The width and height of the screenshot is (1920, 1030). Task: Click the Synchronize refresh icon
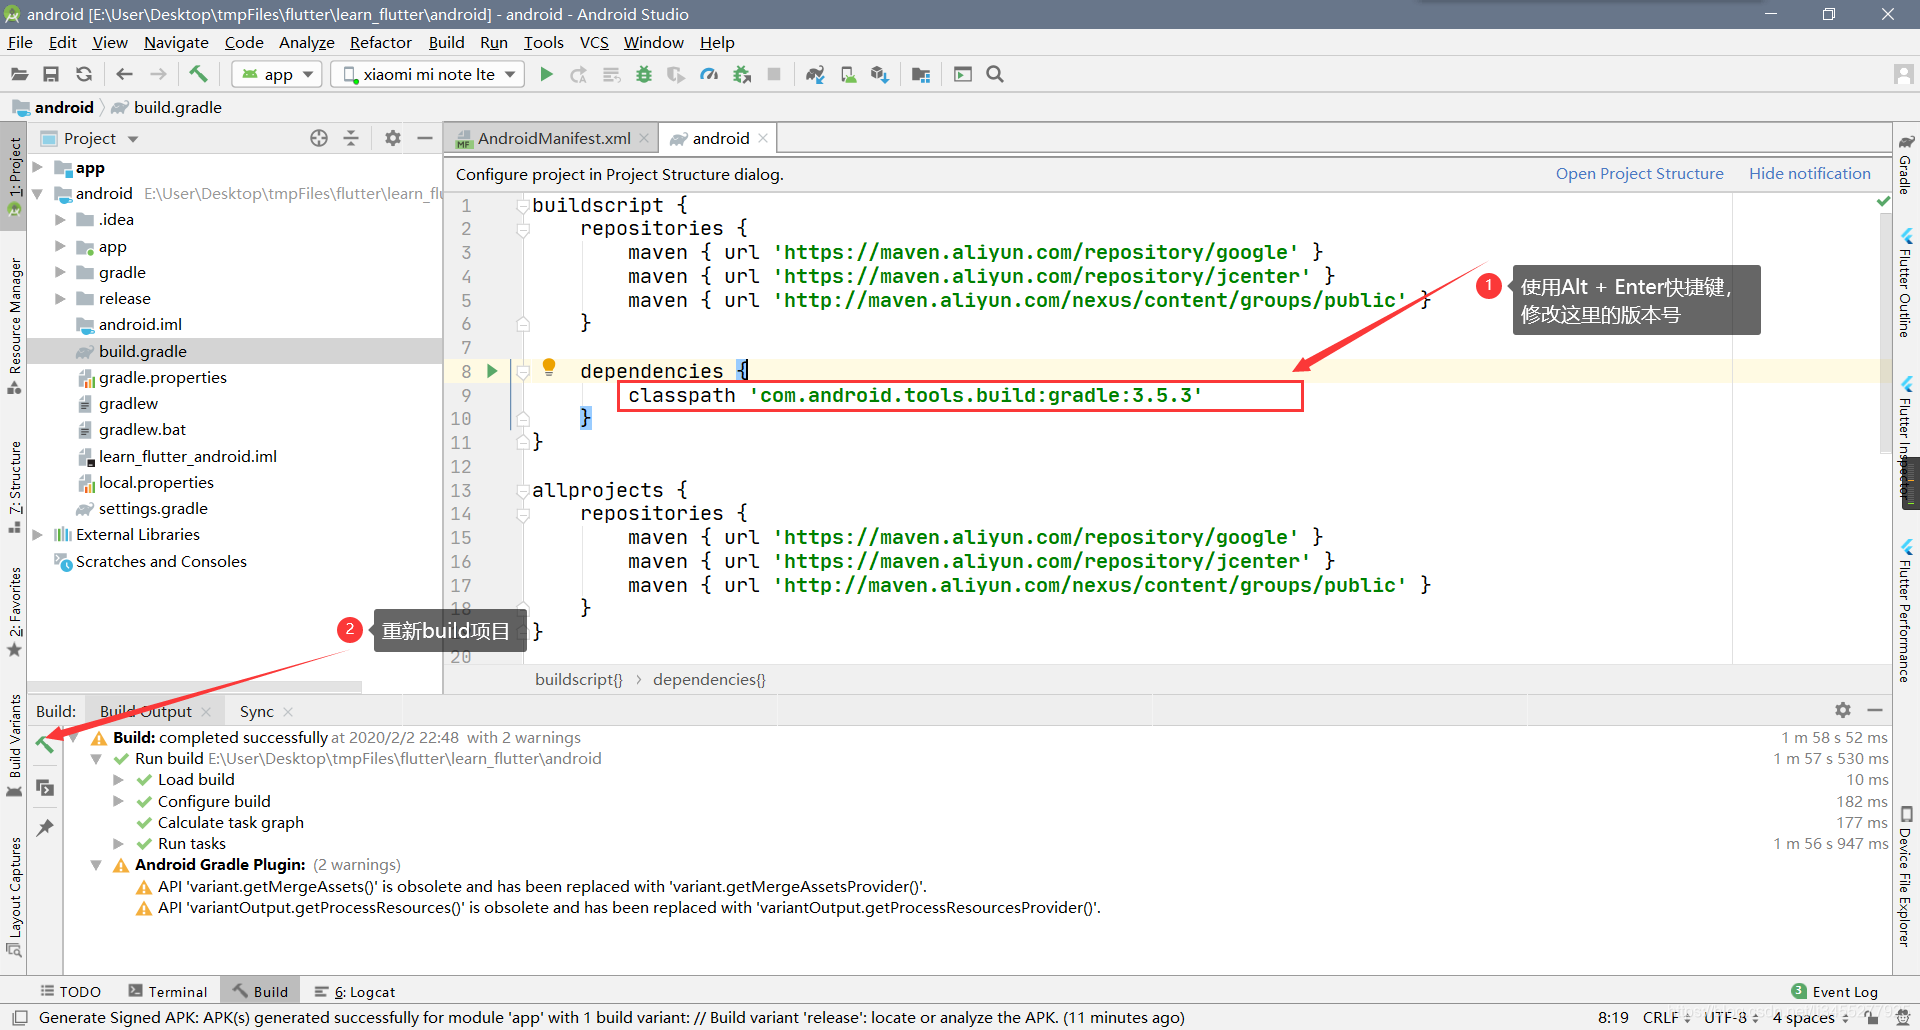[x=84, y=74]
